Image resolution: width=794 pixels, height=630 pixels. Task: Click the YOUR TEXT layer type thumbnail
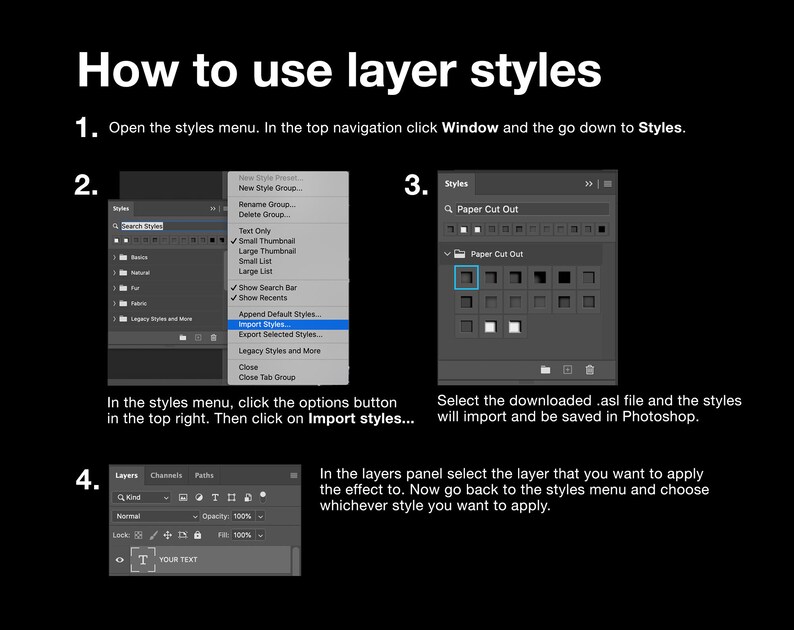pyautogui.click(x=143, y=560)
